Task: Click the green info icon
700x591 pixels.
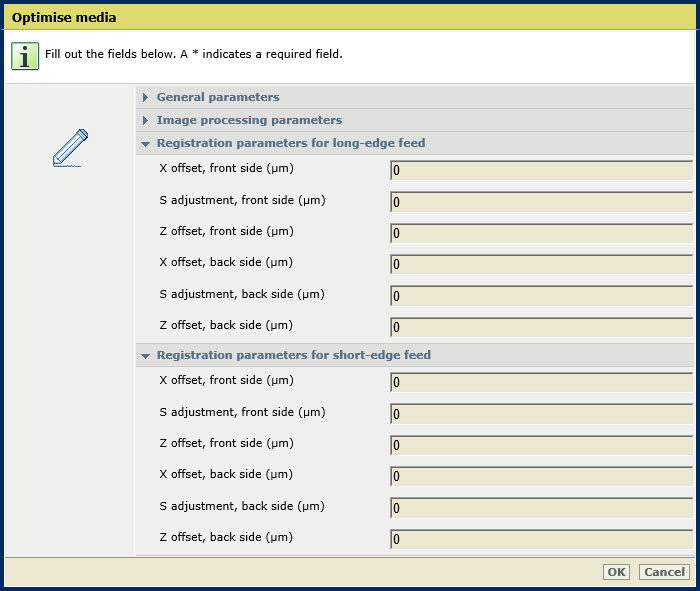Action: [25, 56]
